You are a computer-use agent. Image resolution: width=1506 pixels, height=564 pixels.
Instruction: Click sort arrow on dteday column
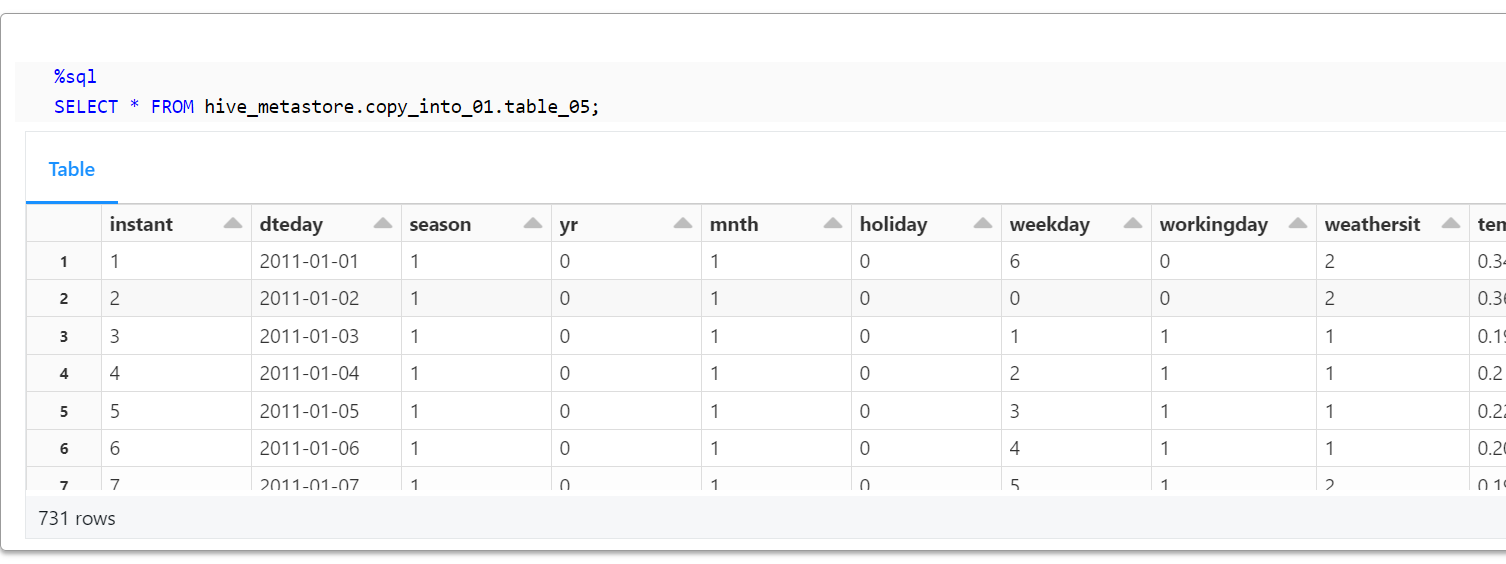tap(383, 224)
